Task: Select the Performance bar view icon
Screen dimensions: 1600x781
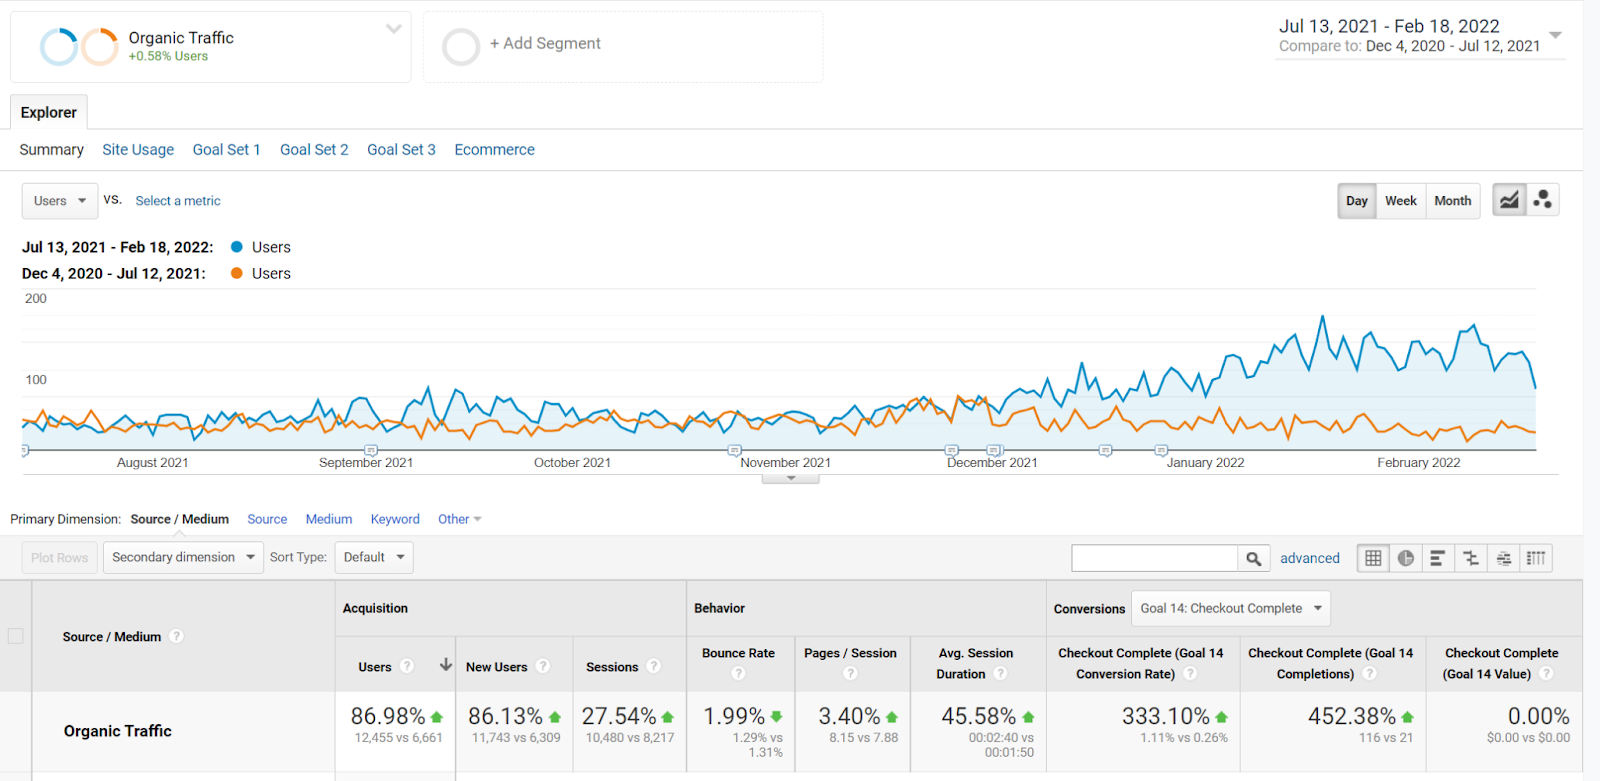Action: tap(1438, 558)
